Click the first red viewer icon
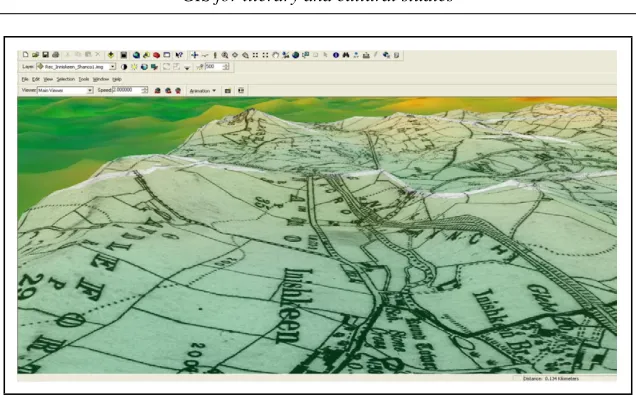 pyautogui.click(x=157, y=91)
